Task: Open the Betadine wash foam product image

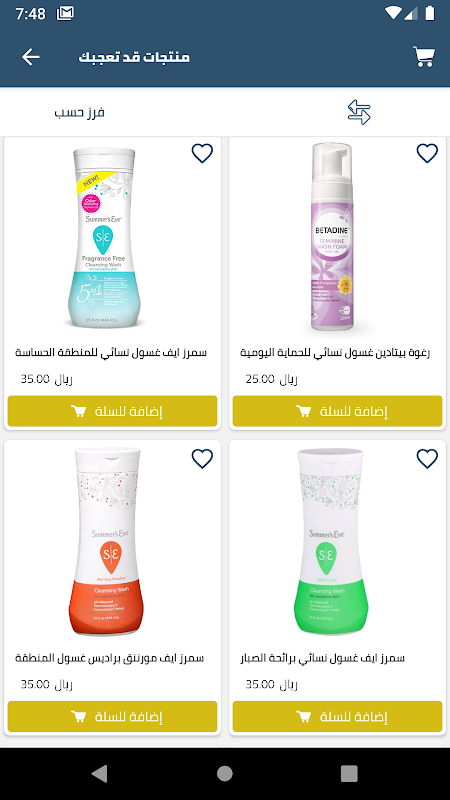Action: tap(332, 237)
